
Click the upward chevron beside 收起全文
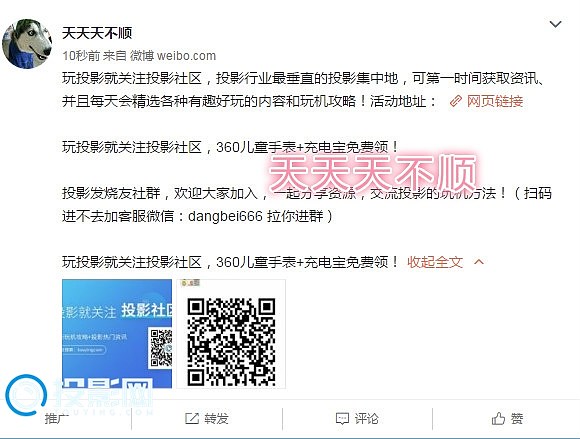[x=479, y=262]
